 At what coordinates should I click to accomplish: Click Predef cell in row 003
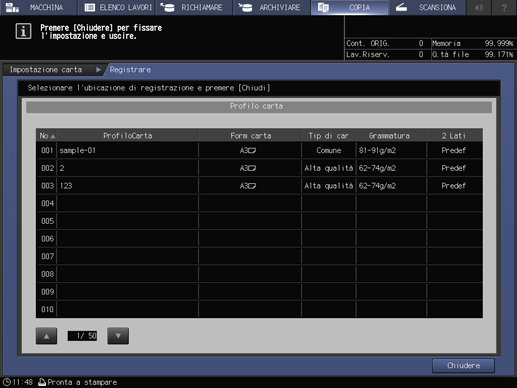click(455, 186)
